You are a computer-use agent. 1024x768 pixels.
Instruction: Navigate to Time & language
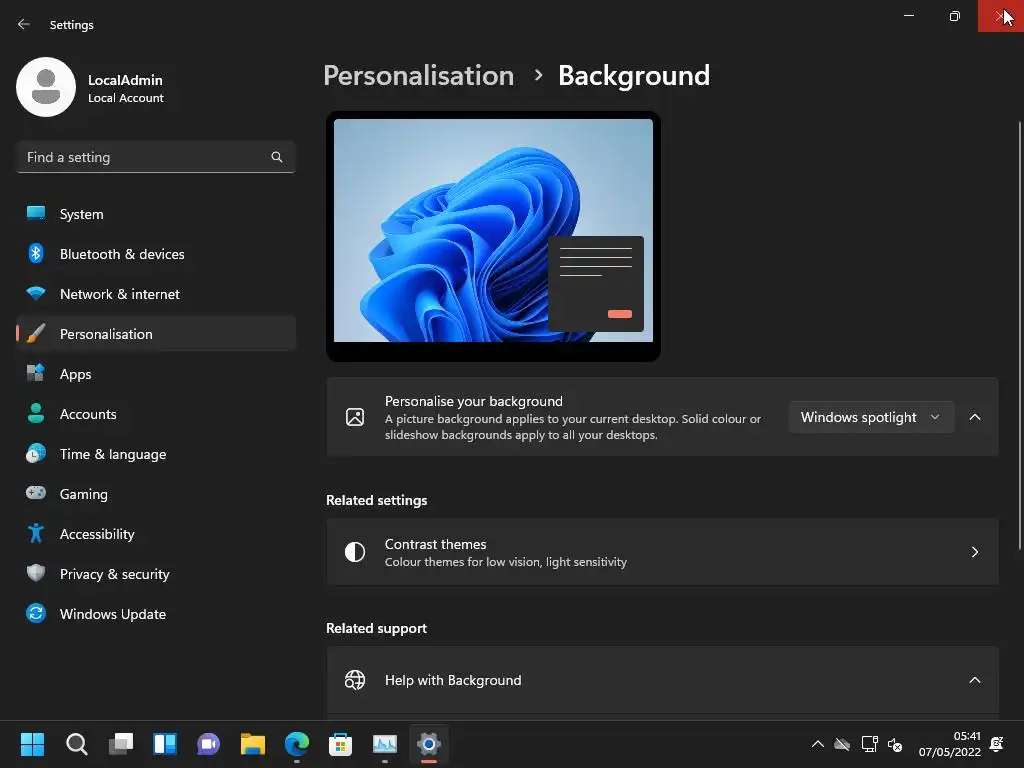pos(155,454)
